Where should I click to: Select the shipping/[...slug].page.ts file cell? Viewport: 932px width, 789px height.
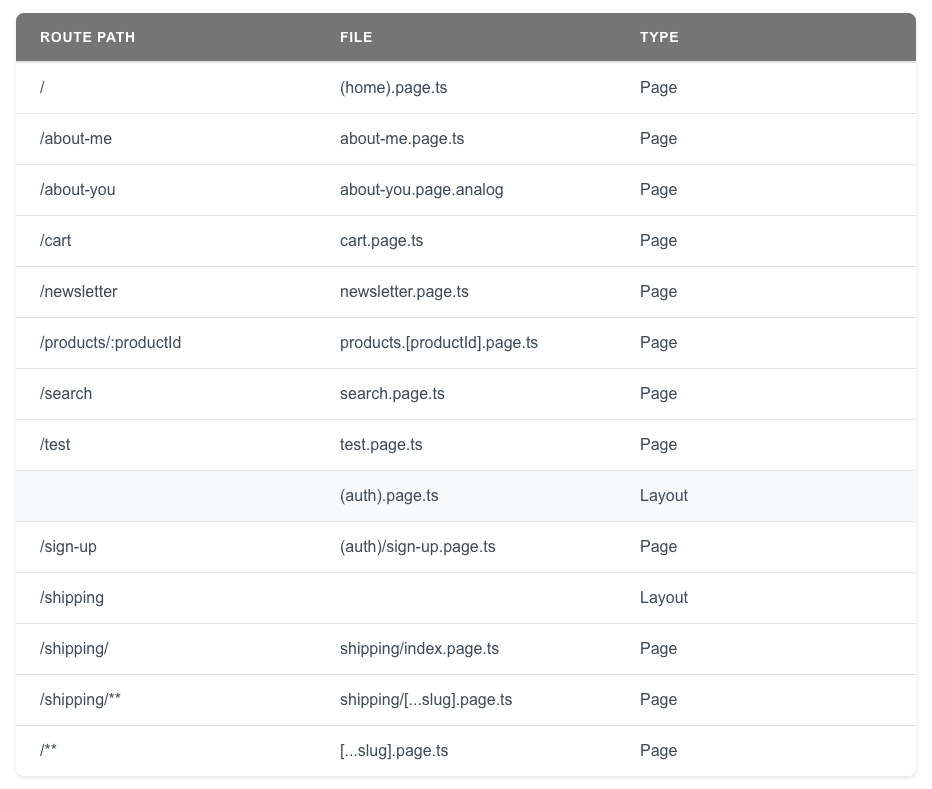(x=426, y=699)
